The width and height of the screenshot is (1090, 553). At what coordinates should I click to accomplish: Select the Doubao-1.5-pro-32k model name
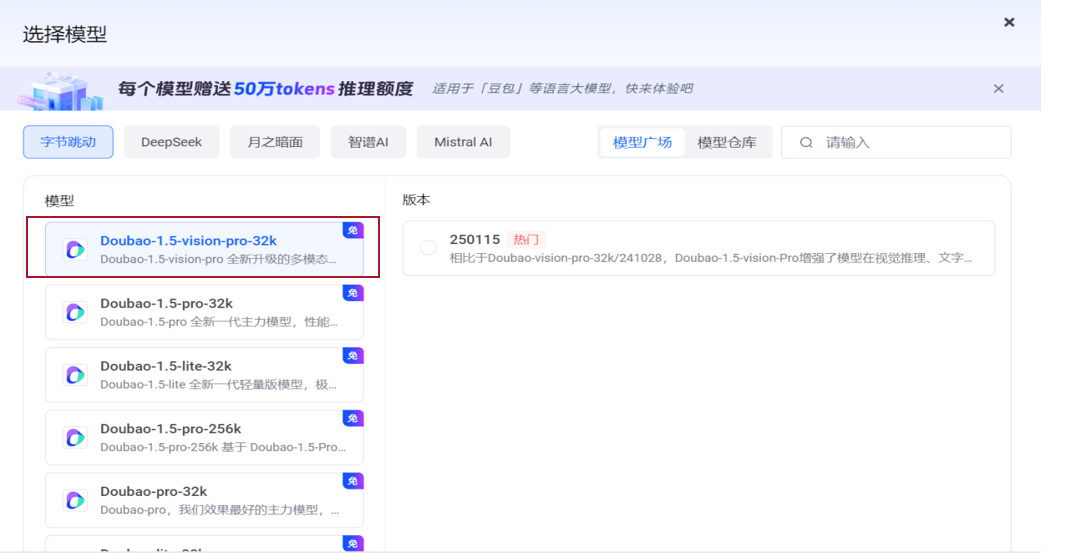pos(166,303)
